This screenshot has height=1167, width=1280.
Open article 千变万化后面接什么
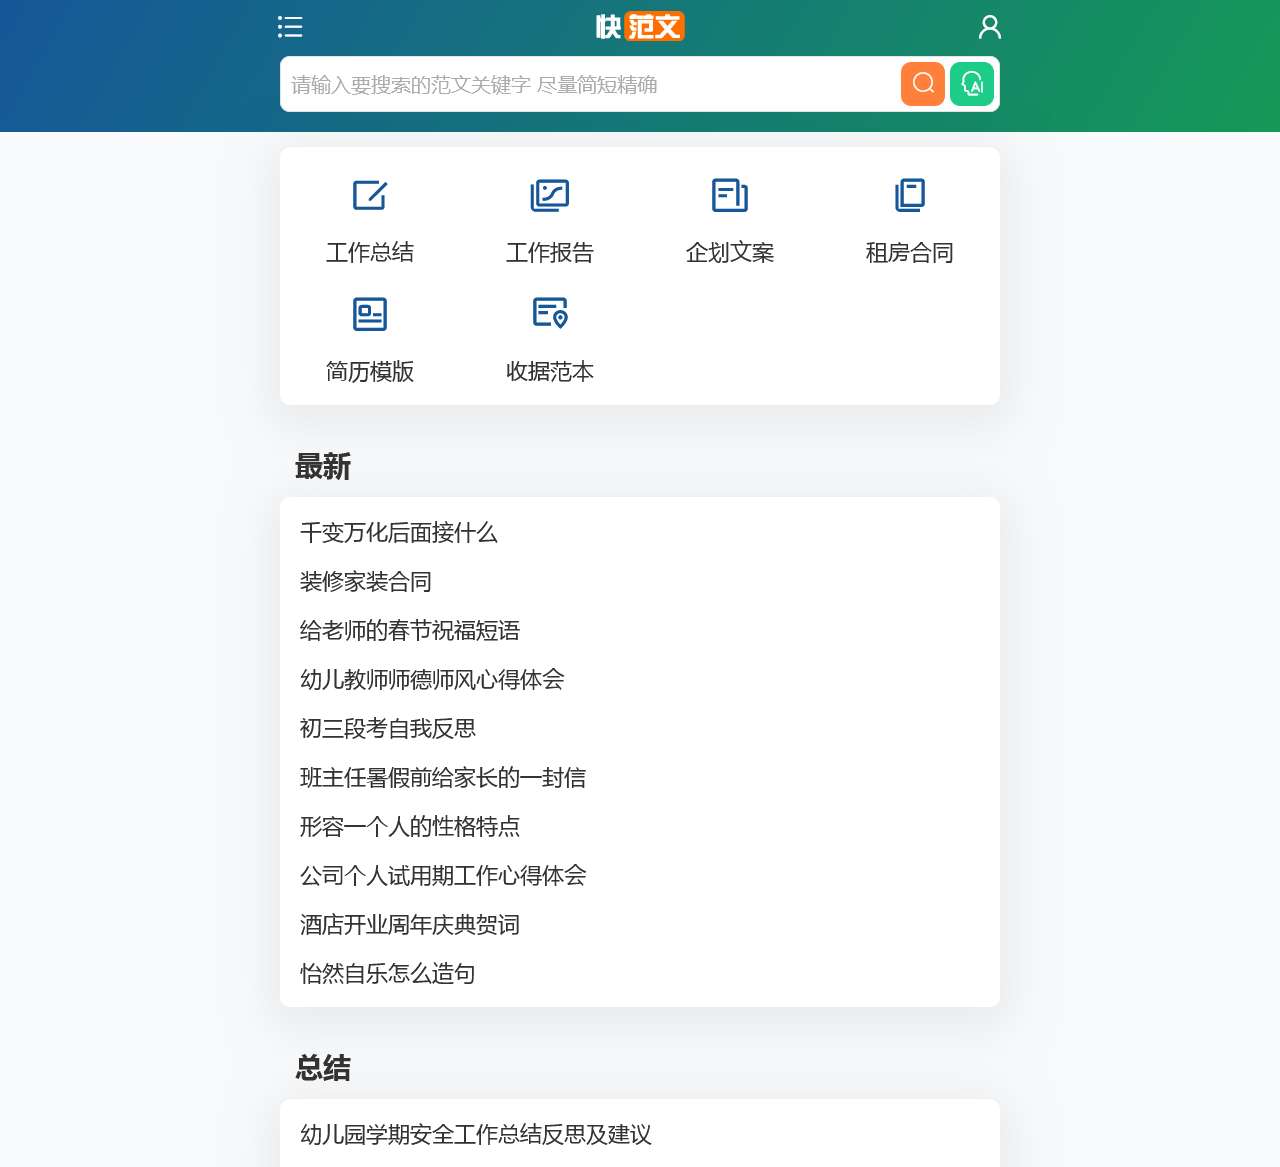click(399, 533)
